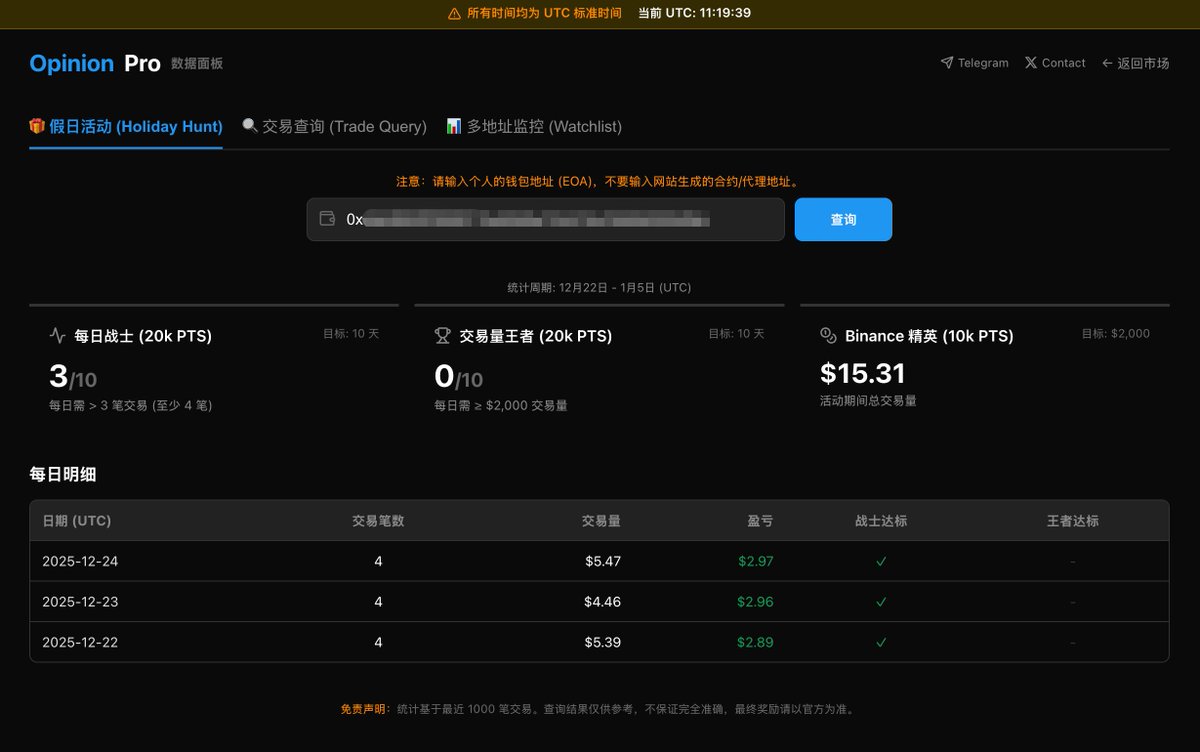Click the 战士达标 column header
Screen dimensions: 1200x752
click(881, 521)
